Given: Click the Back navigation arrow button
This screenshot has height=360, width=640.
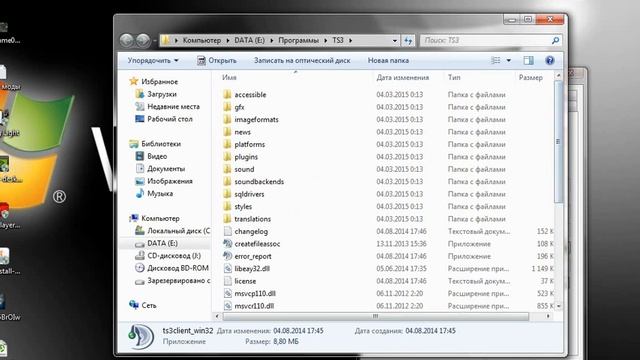Looking at the screenshot, I should [x=127, y=40].
